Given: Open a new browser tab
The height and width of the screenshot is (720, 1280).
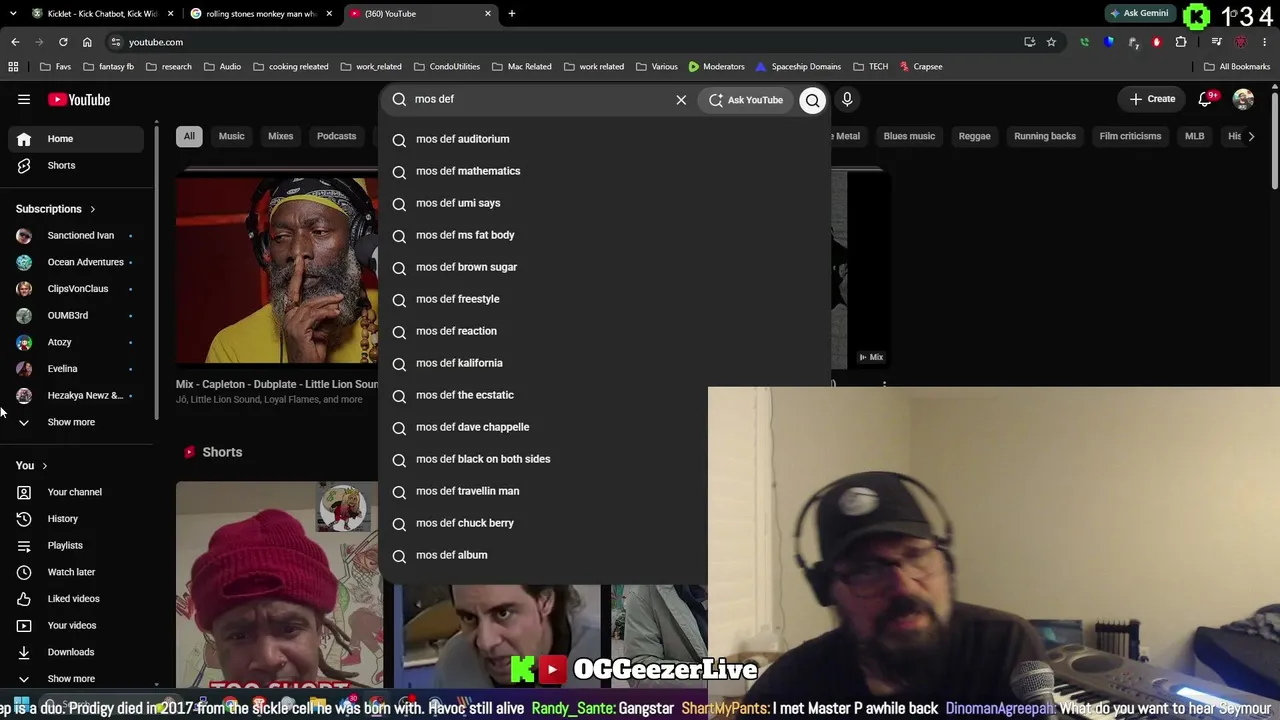Looking at the screenshot, I should pyautogui.click(x=512, y=14).
